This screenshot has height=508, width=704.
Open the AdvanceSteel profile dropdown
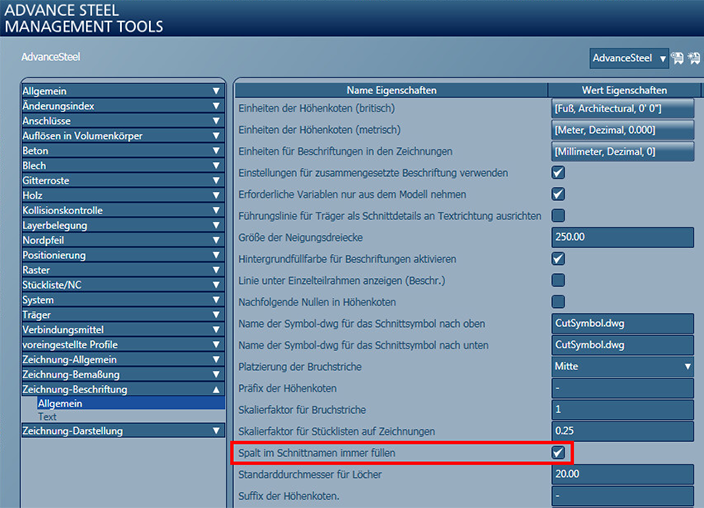pyautogui.click(x=629, y=58)
